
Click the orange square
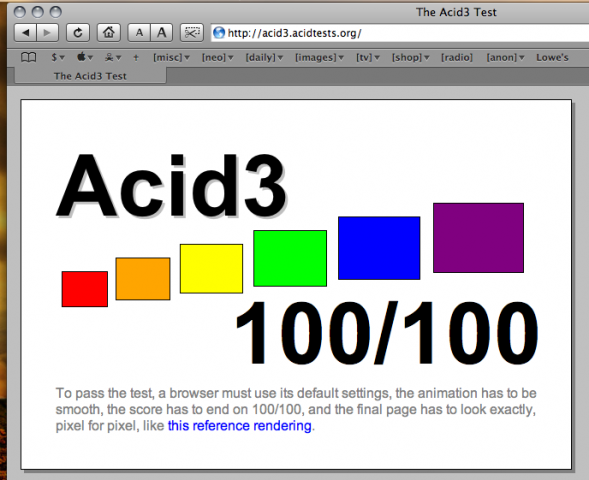pyautogui.click(x=143, y=279)
